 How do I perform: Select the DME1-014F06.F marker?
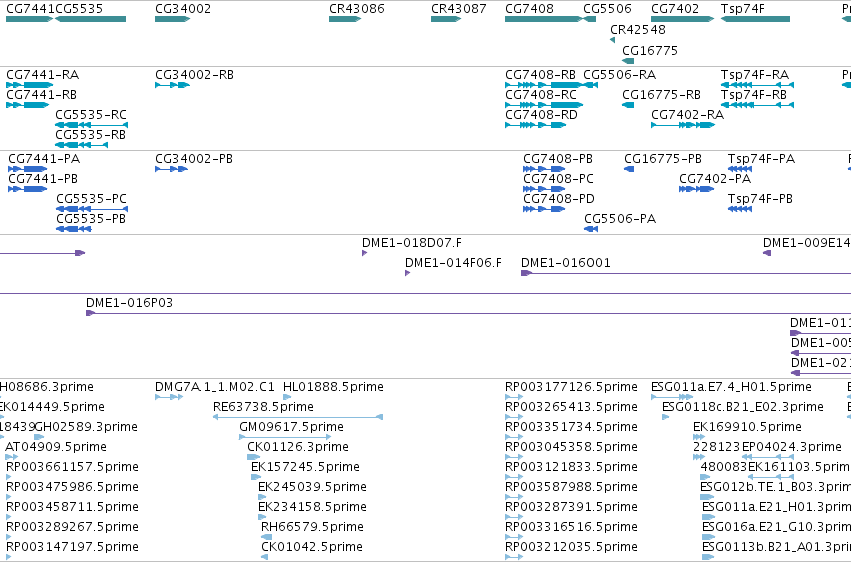point(407,273)
